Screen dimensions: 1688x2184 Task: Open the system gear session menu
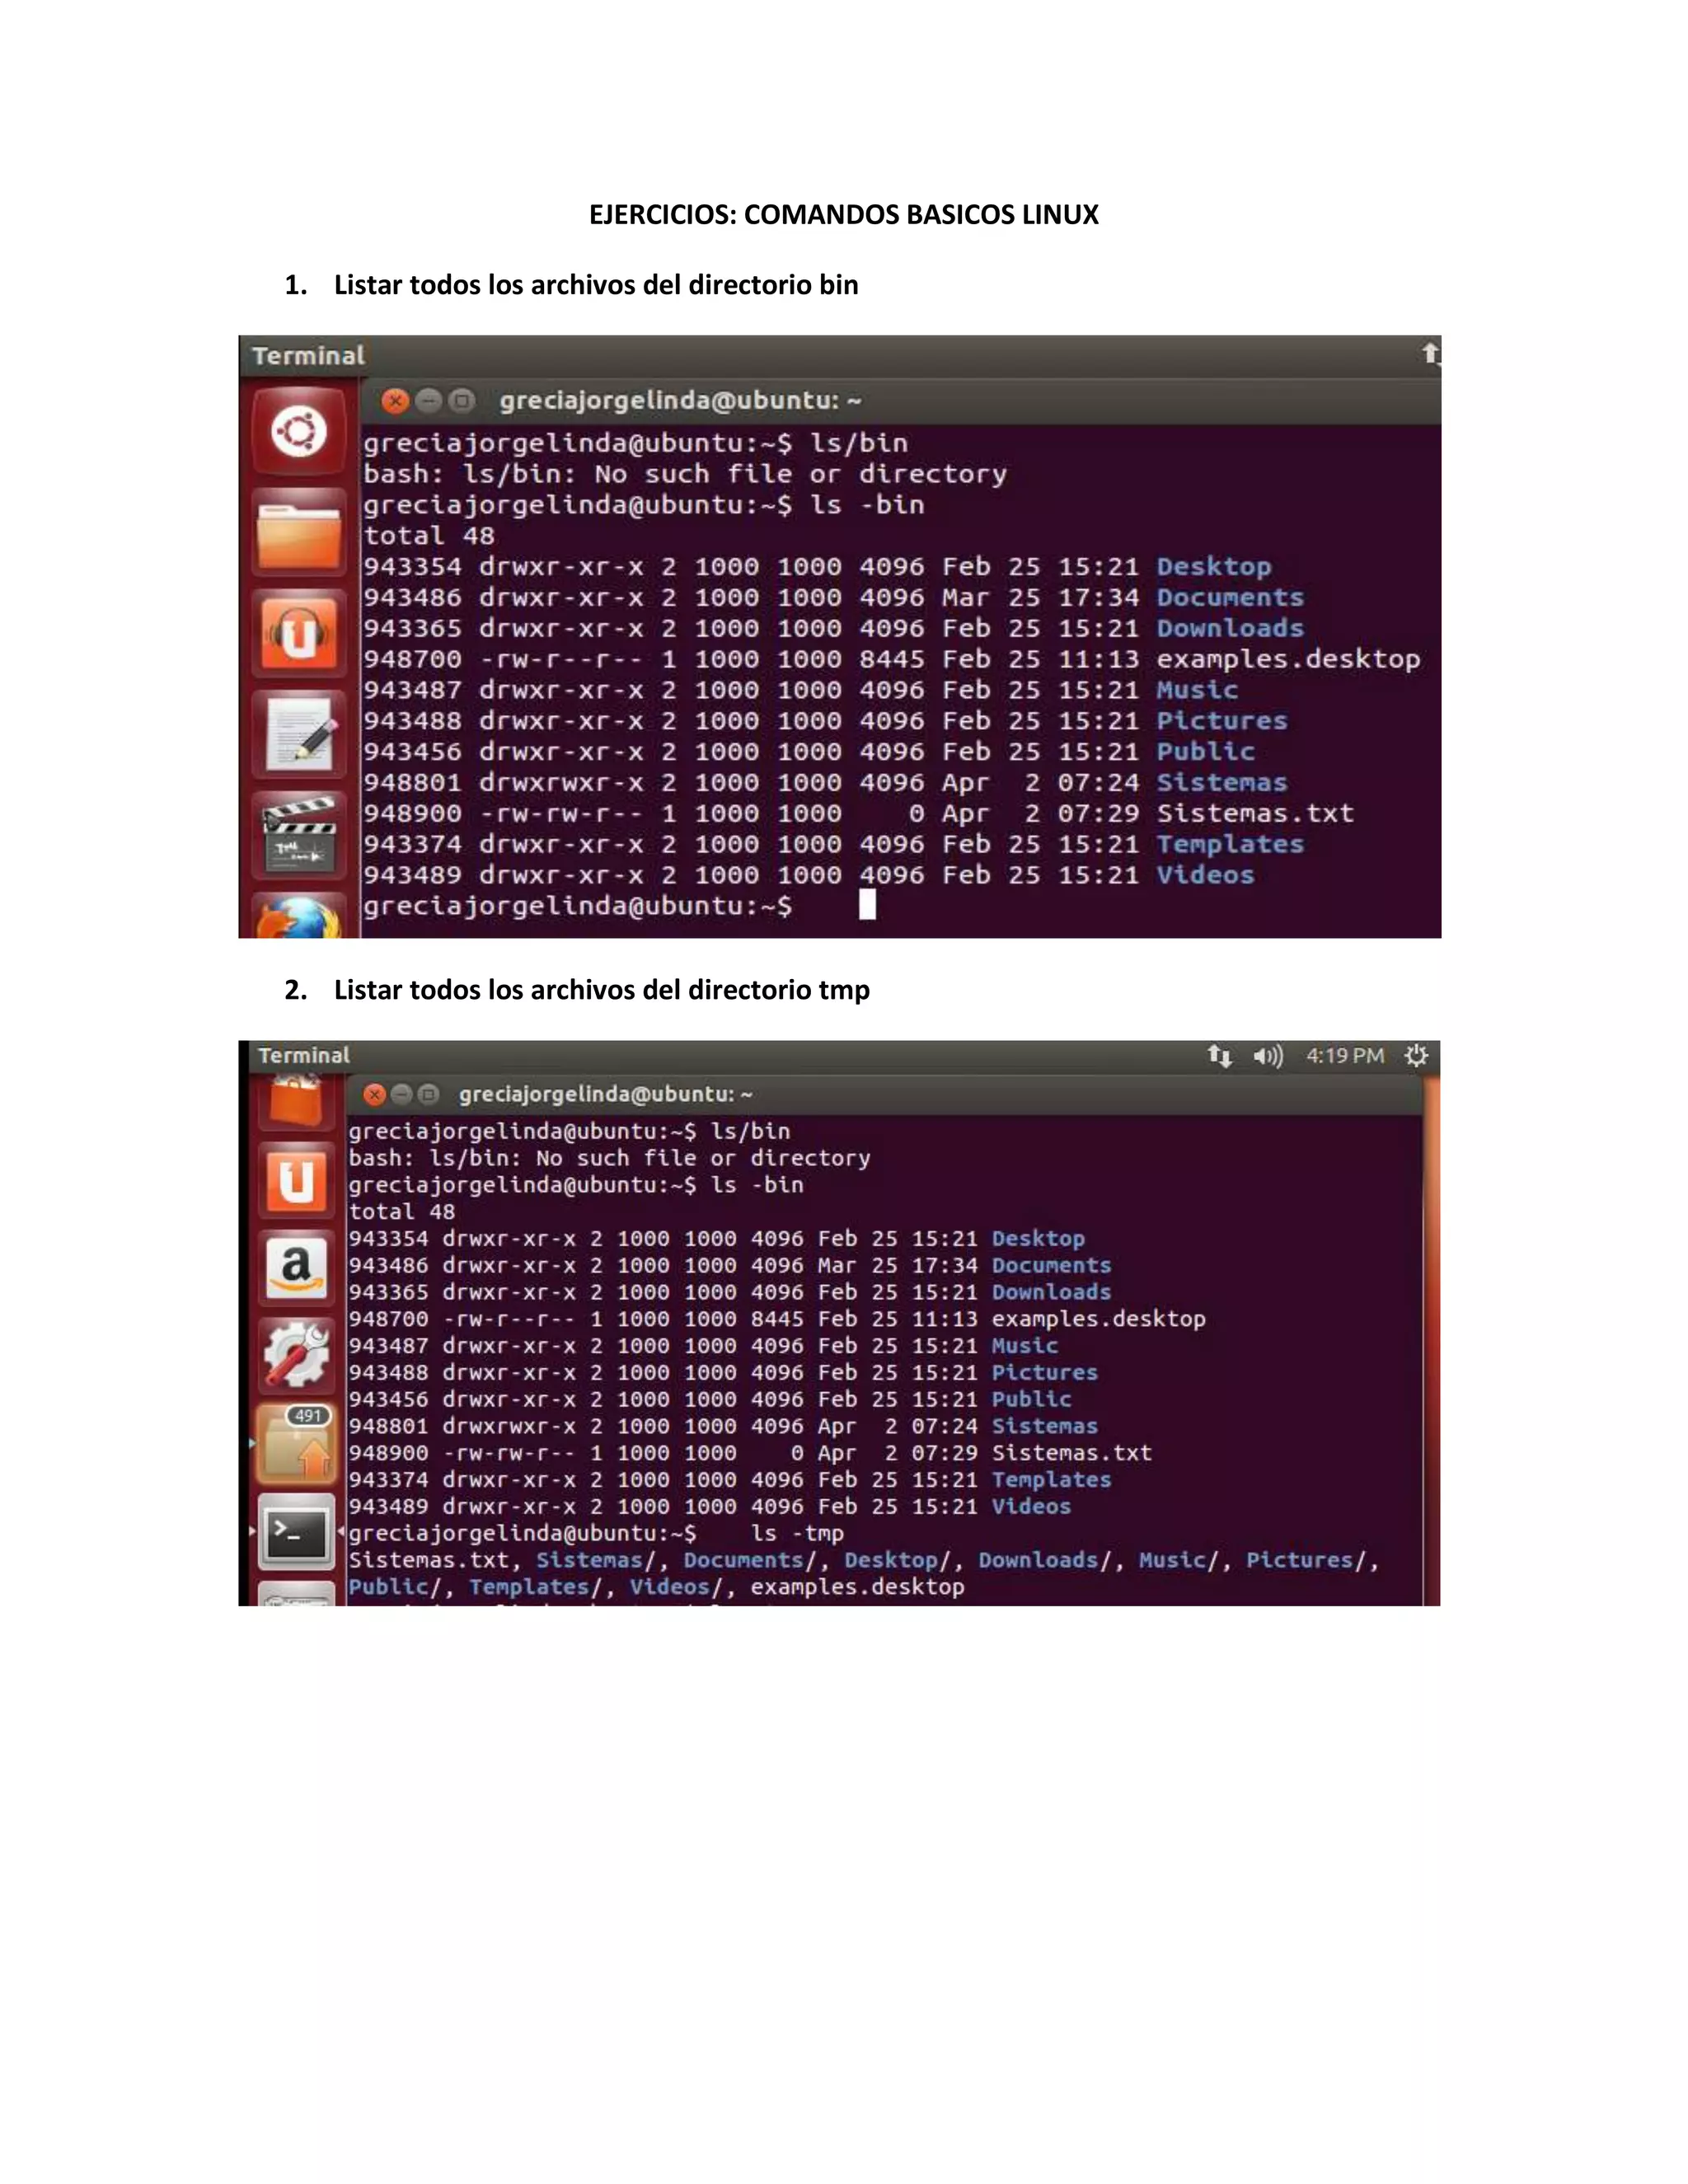[x=1416, y=1056]
